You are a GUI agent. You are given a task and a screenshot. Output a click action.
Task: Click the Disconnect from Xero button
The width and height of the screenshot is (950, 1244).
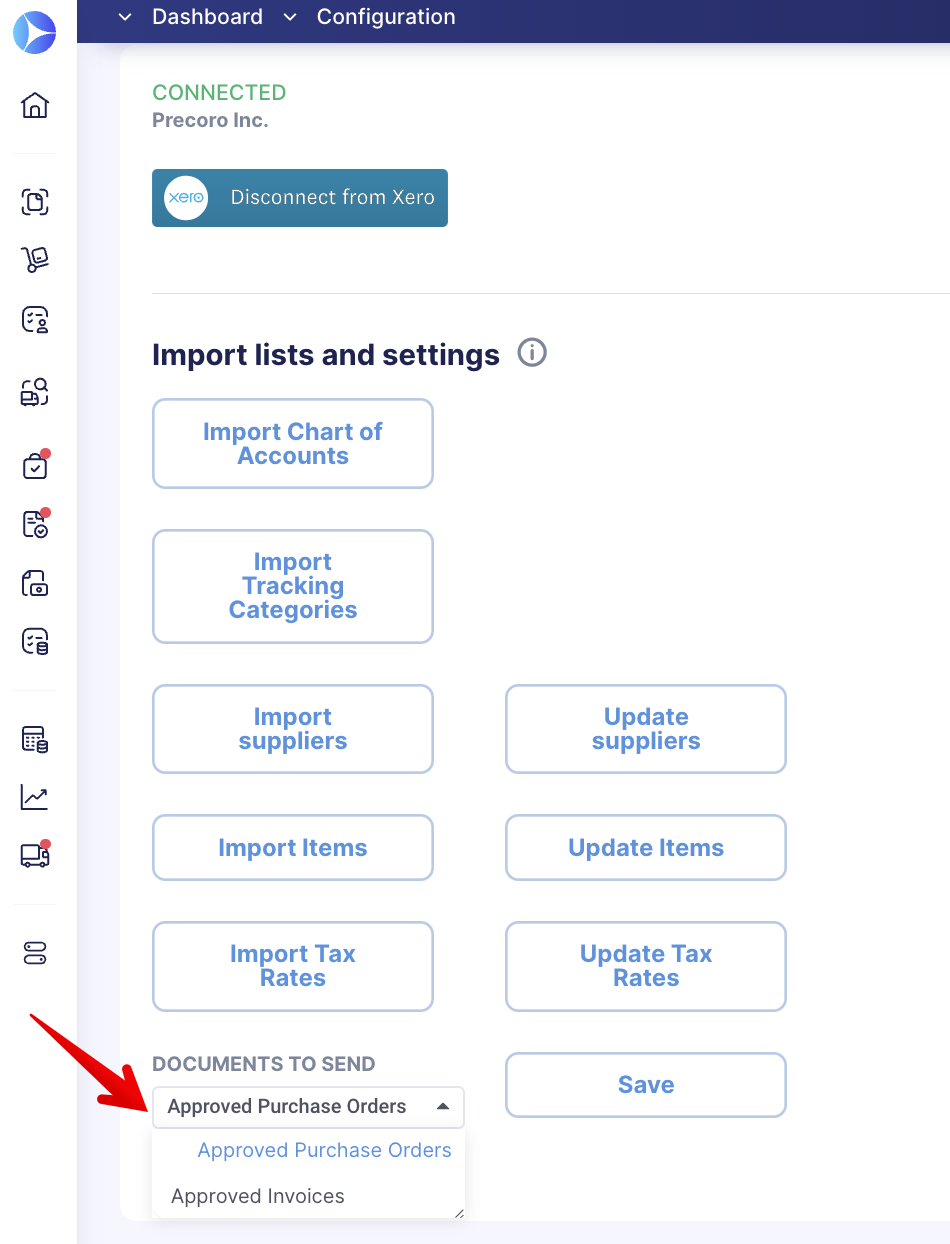pos(299,198)
